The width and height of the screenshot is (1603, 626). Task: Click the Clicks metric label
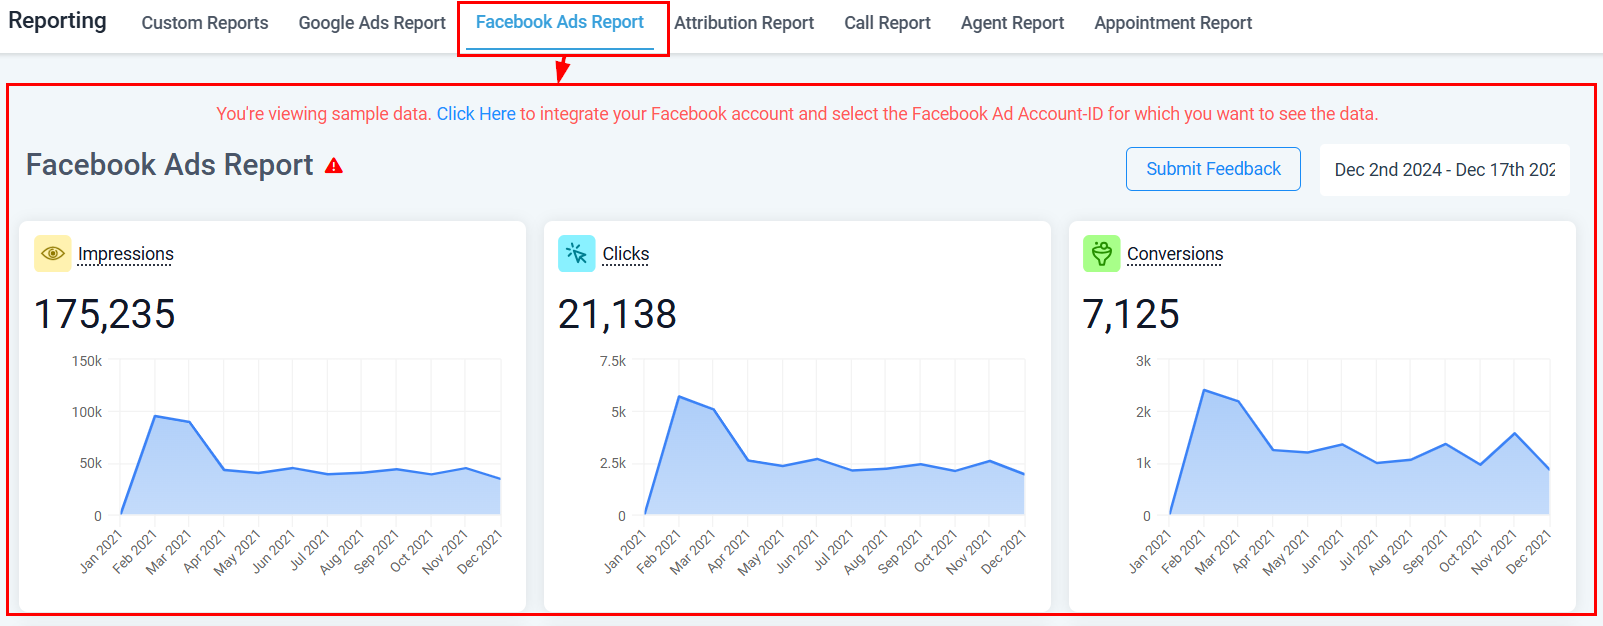coord(626,254)
